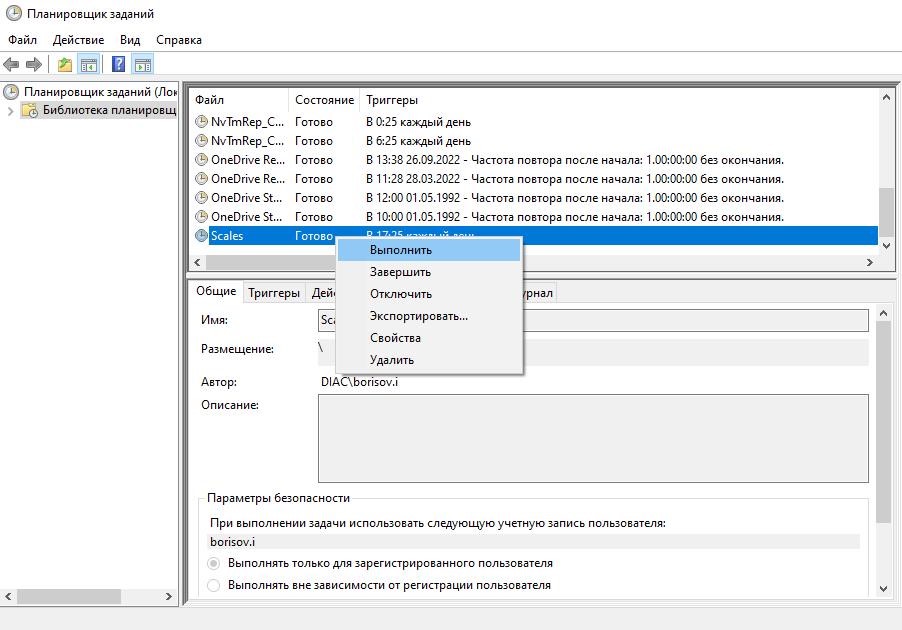The width and height of the screenshot is (902, 630).
Task: Switch to the Триггеры tab
Action: click(x=273, y=292)
